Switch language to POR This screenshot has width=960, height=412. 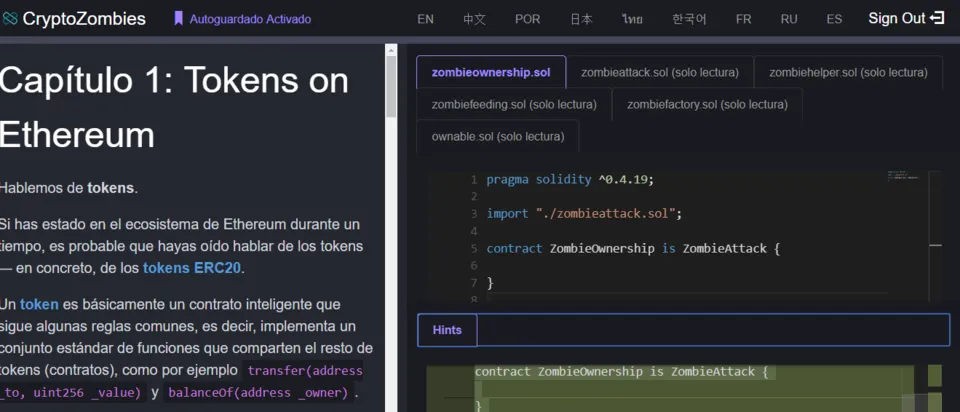coord(527,19)
